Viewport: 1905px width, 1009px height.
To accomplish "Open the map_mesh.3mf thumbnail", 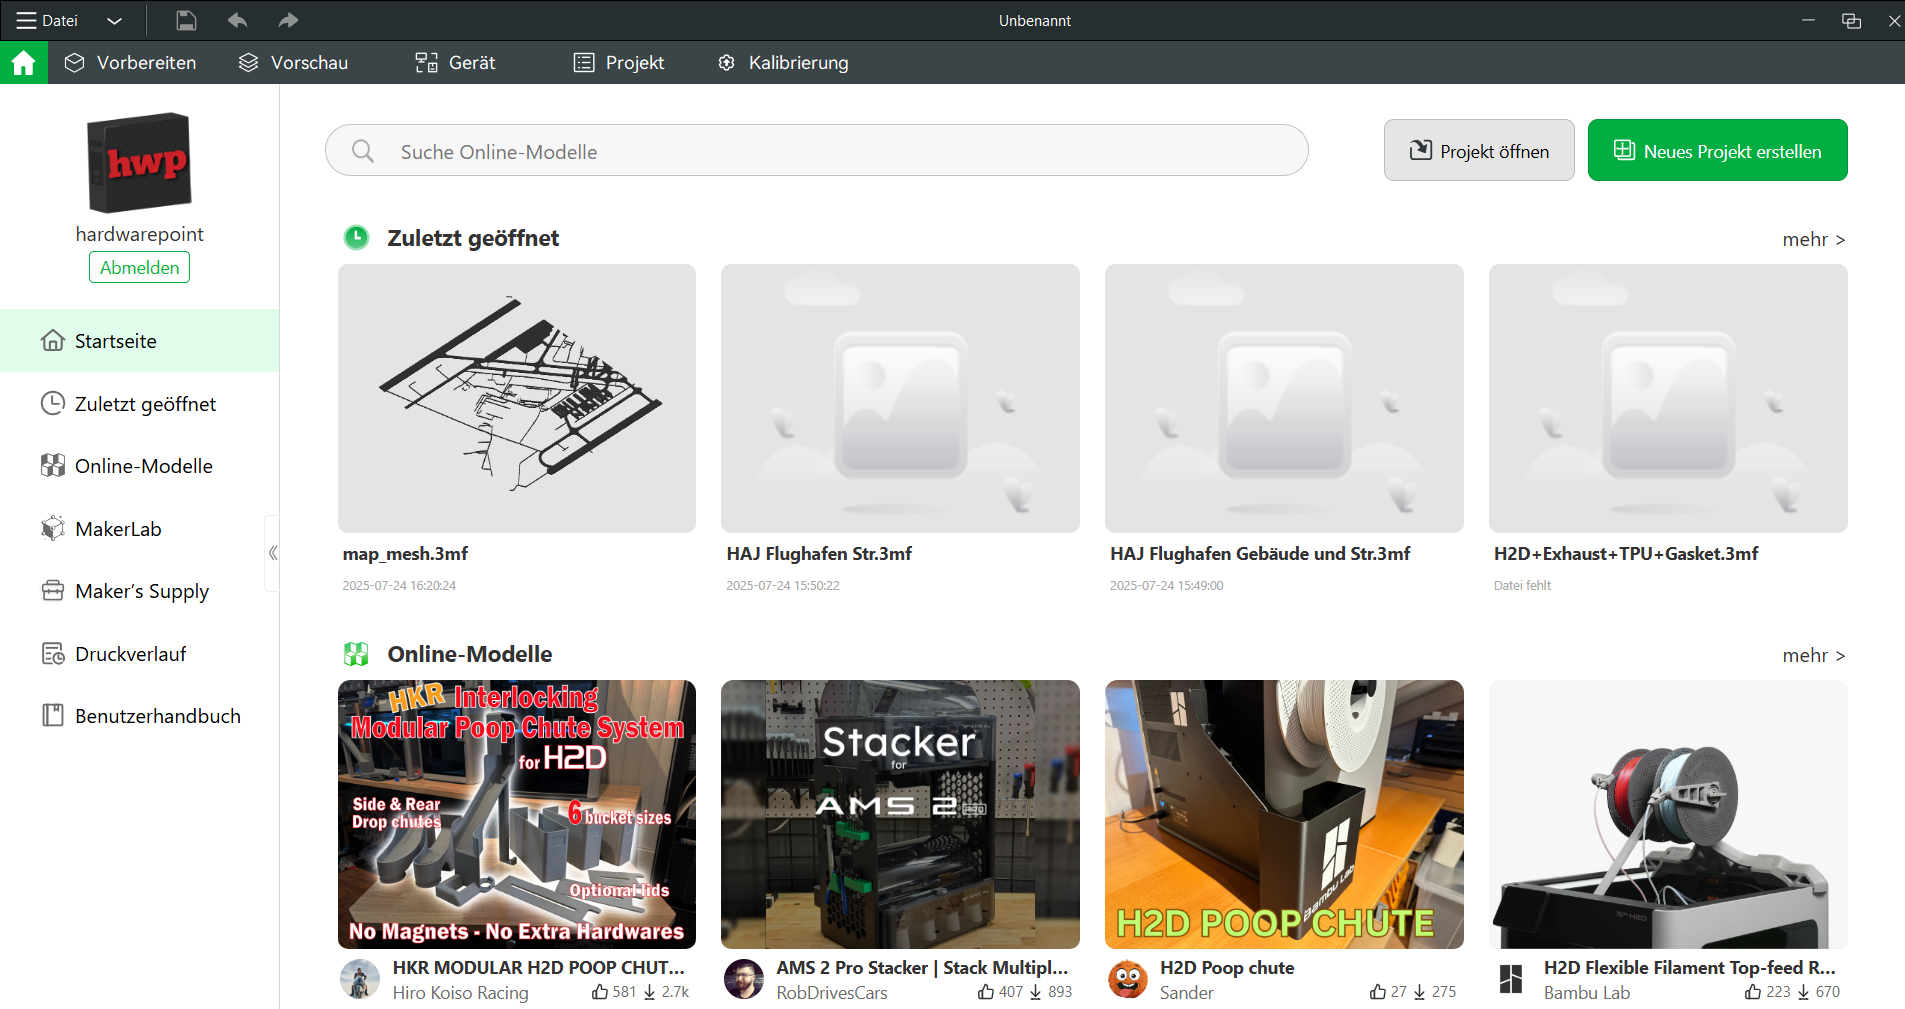I will click(x=517, y=398).
